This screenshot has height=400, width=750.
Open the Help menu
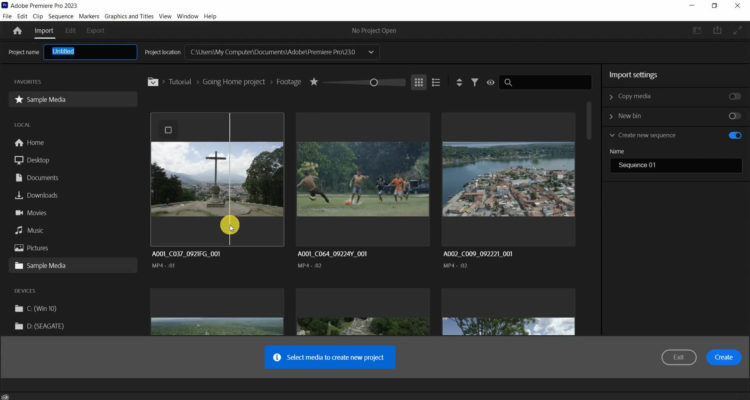[210, 16]
